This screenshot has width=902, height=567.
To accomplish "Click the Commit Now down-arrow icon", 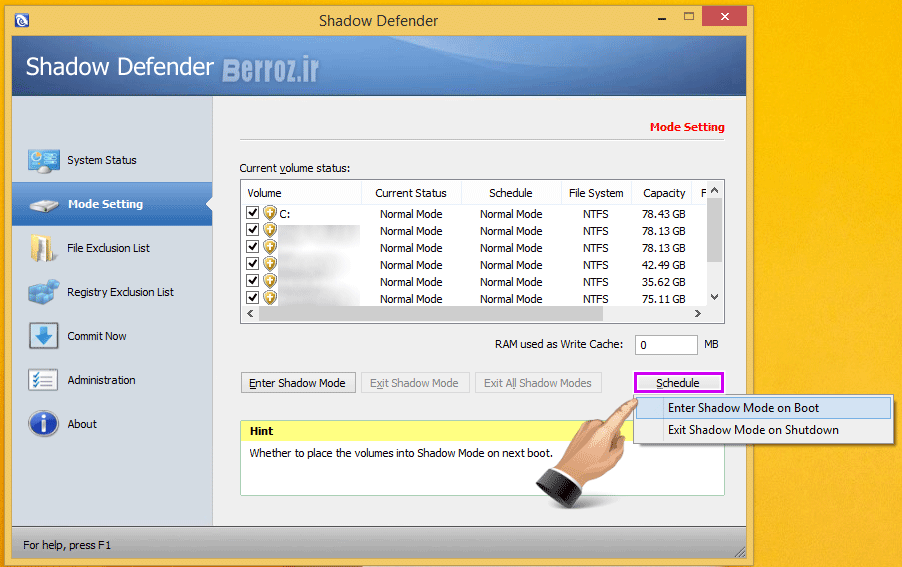I will [44, 336].
